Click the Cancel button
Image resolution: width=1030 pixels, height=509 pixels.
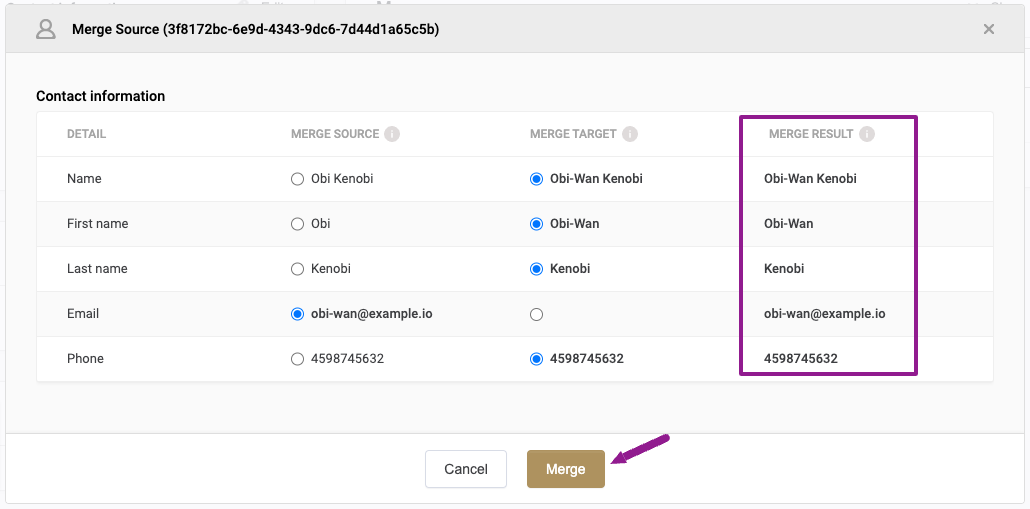point(466,469)
